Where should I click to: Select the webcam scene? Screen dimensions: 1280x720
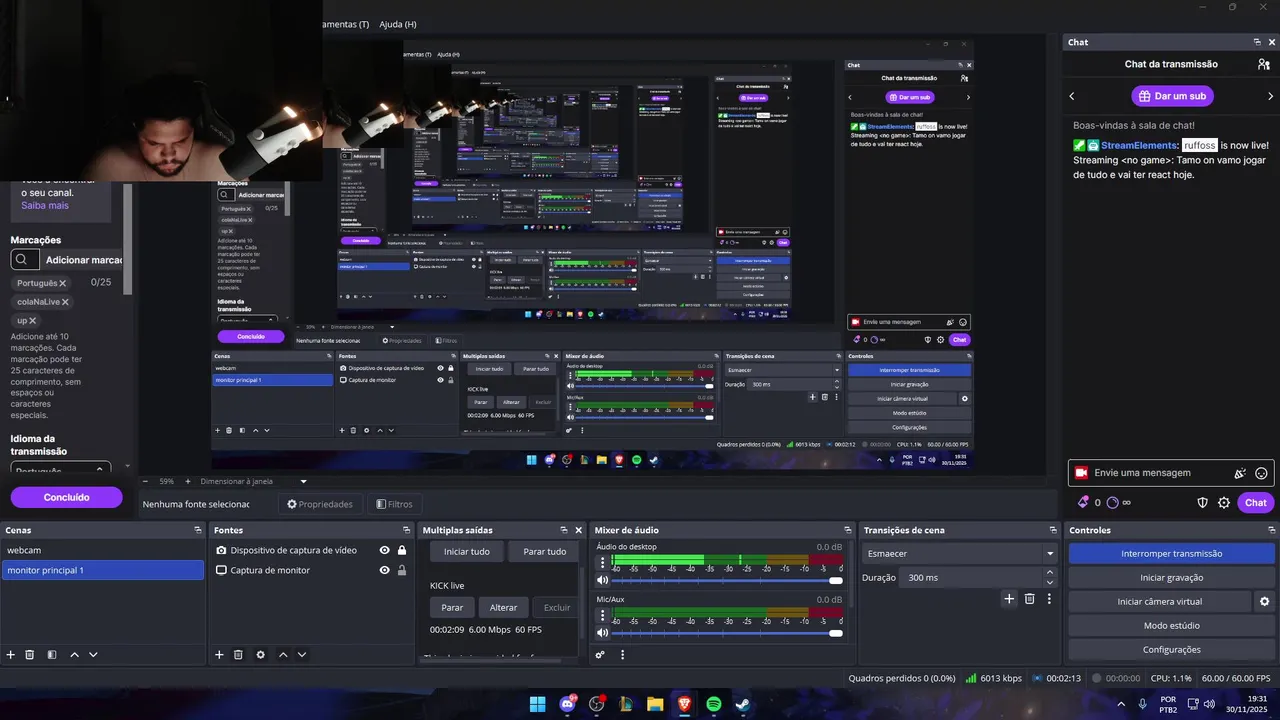[x=103, y=550]
